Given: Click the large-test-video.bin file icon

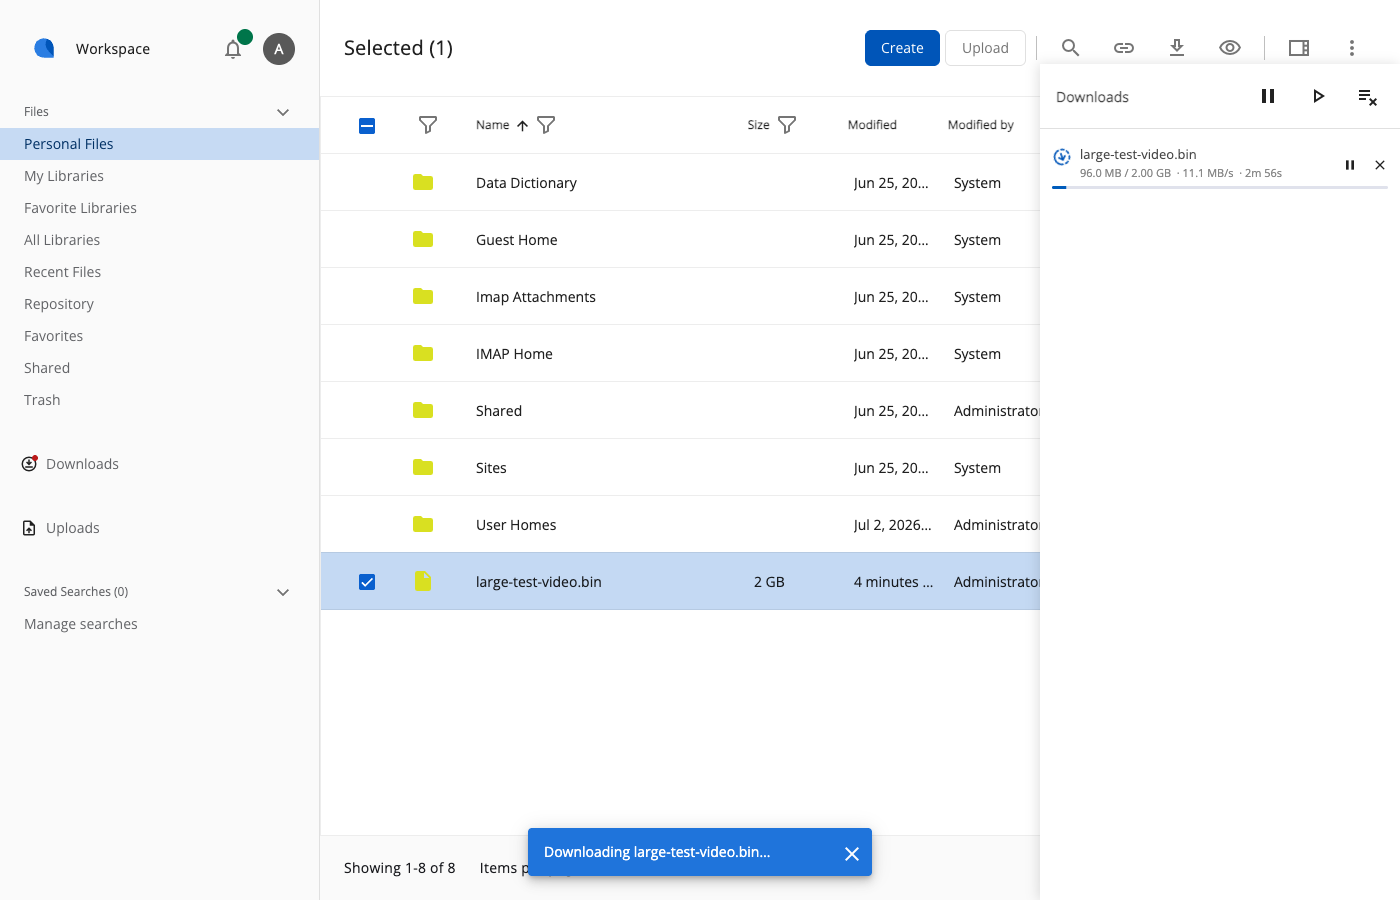Looking at the screenshot, I should 423,581.
